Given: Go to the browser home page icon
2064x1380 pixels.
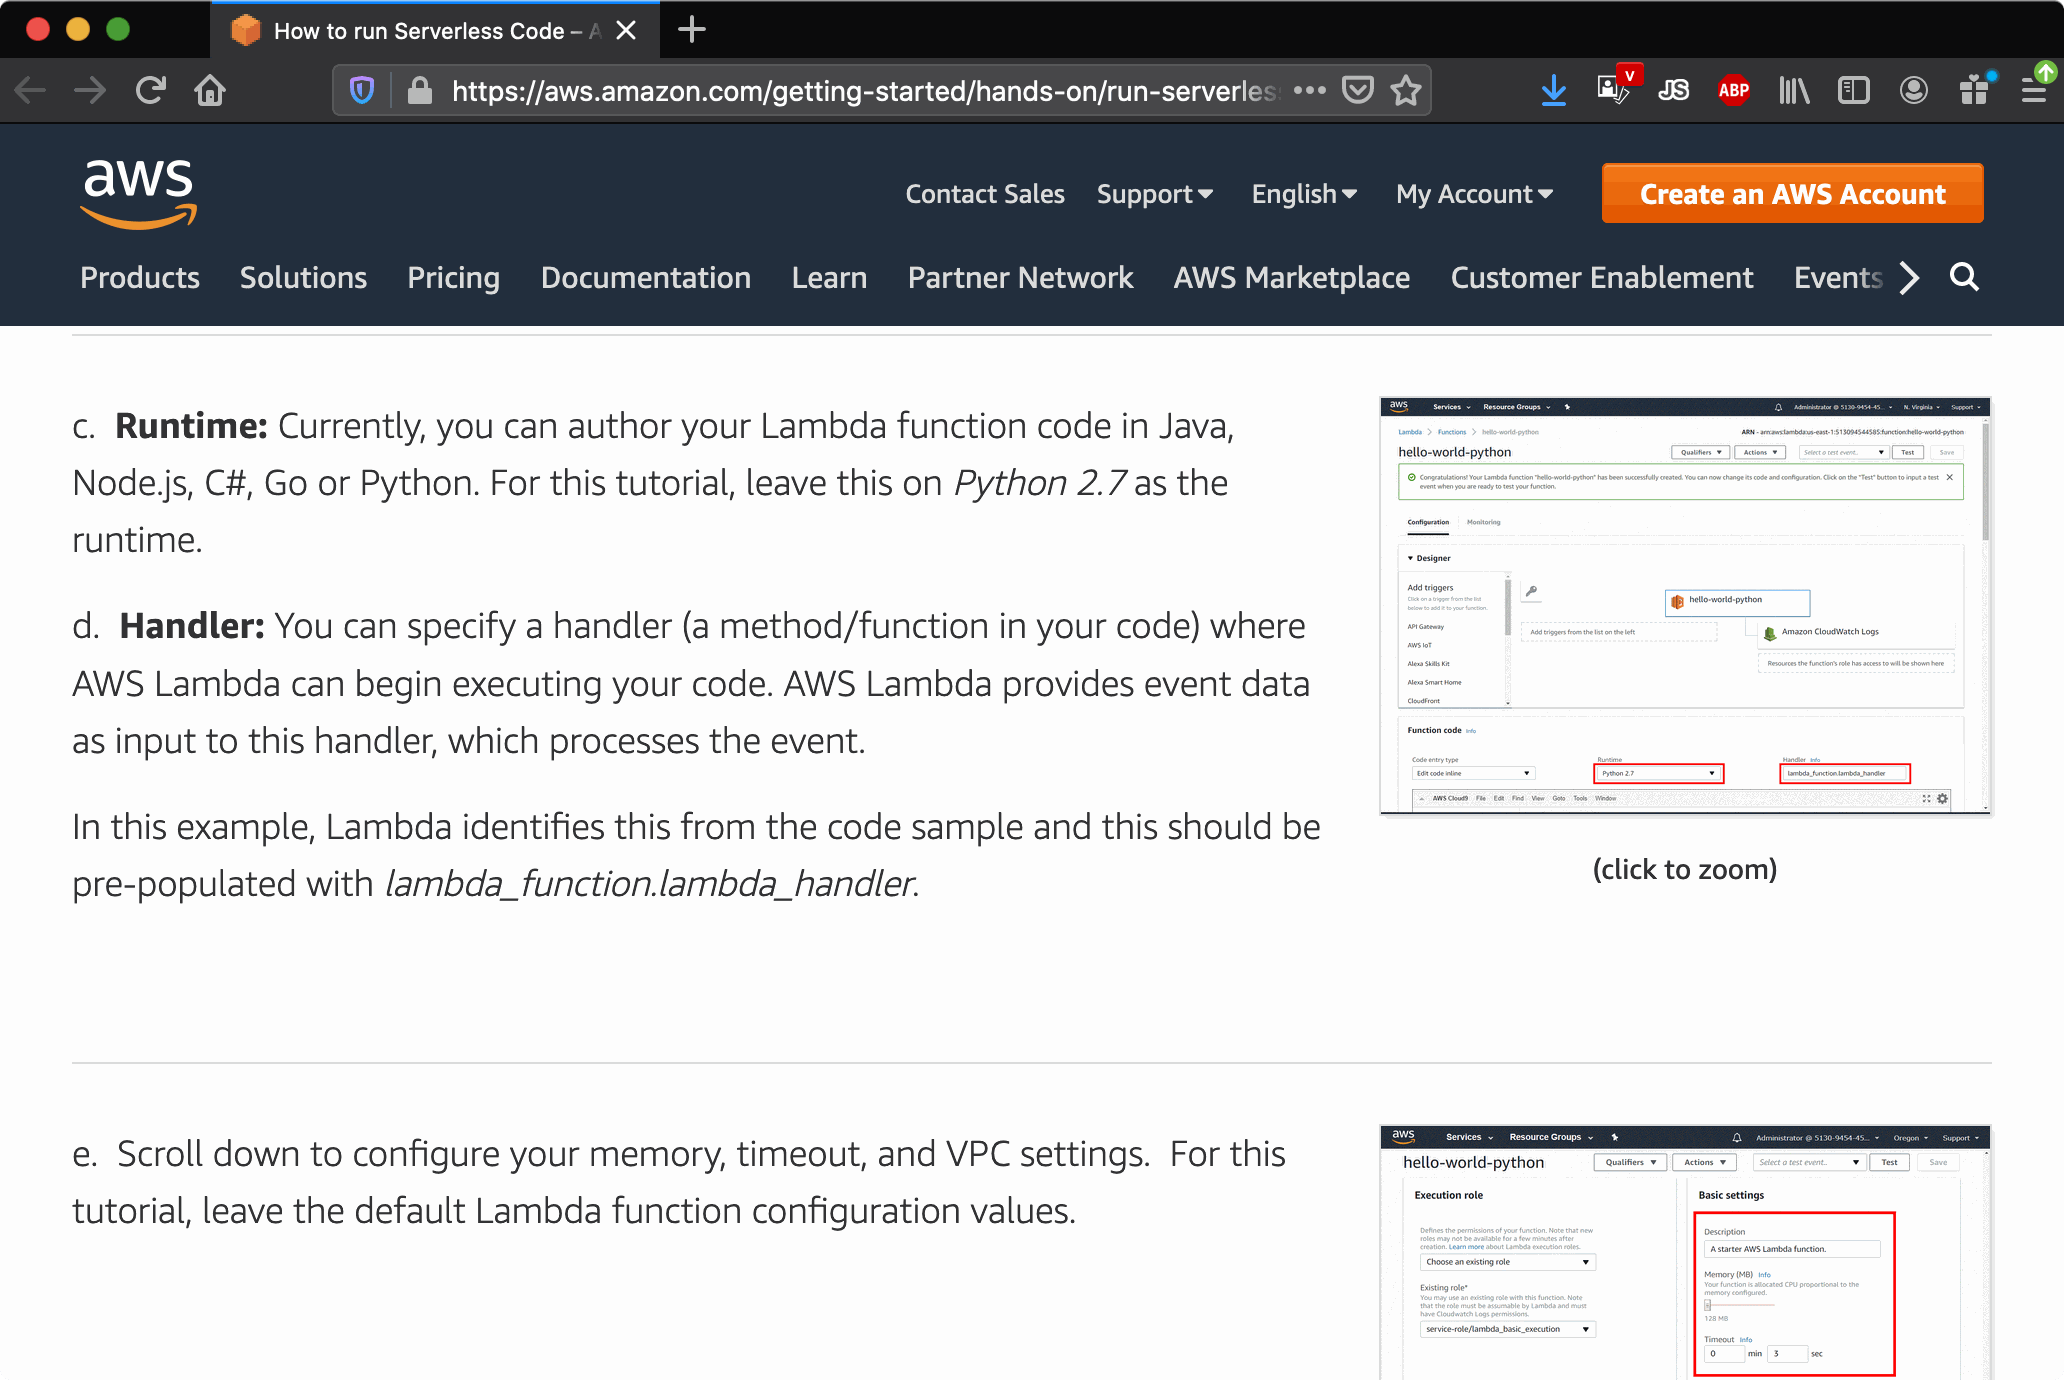Looking at the screenshot, I should [x=210, y=91].
